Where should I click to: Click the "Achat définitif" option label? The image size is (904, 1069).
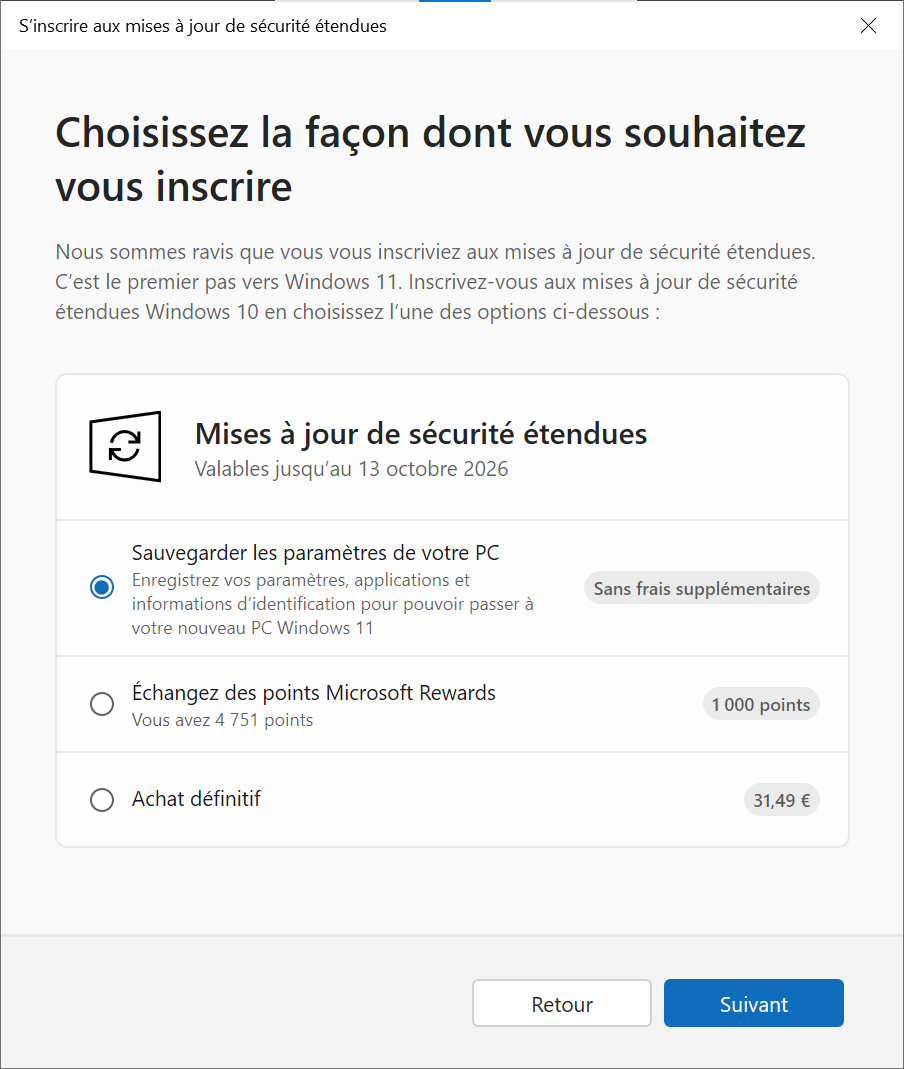coord(196,799)
